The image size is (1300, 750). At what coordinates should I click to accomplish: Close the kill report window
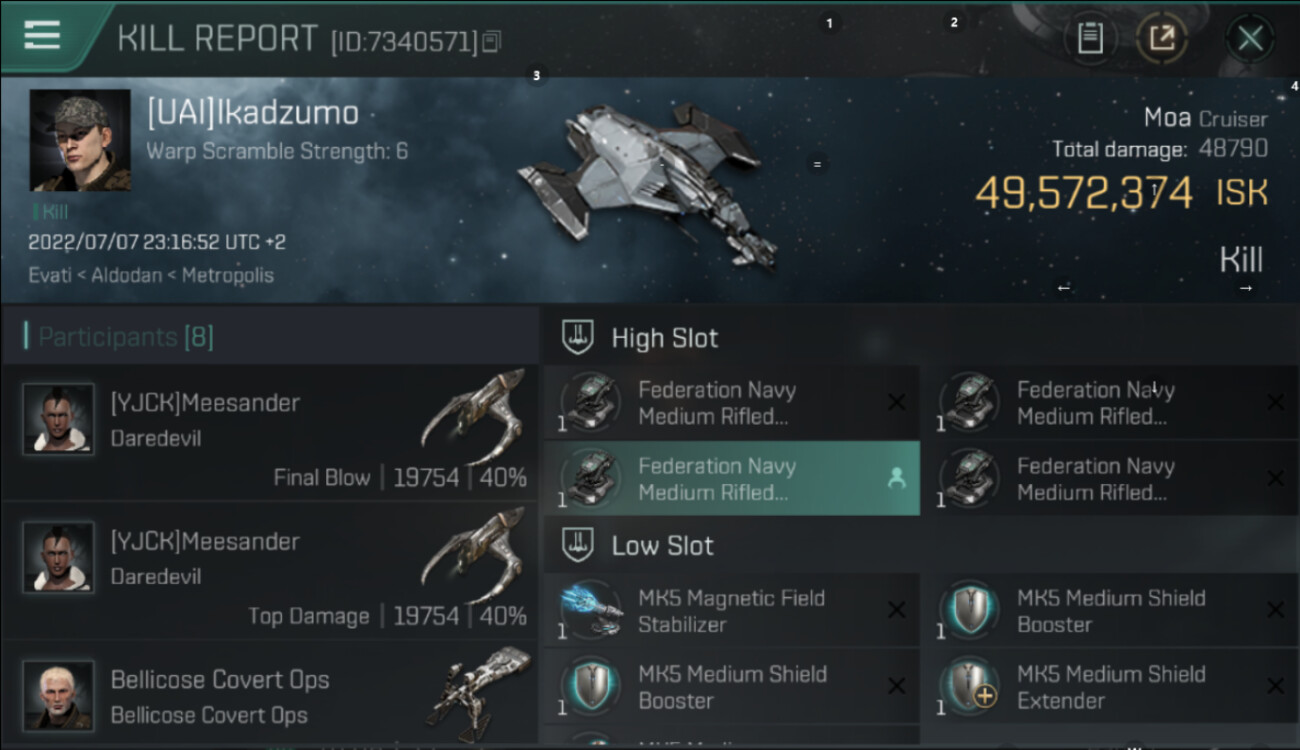pos(1250,39)
